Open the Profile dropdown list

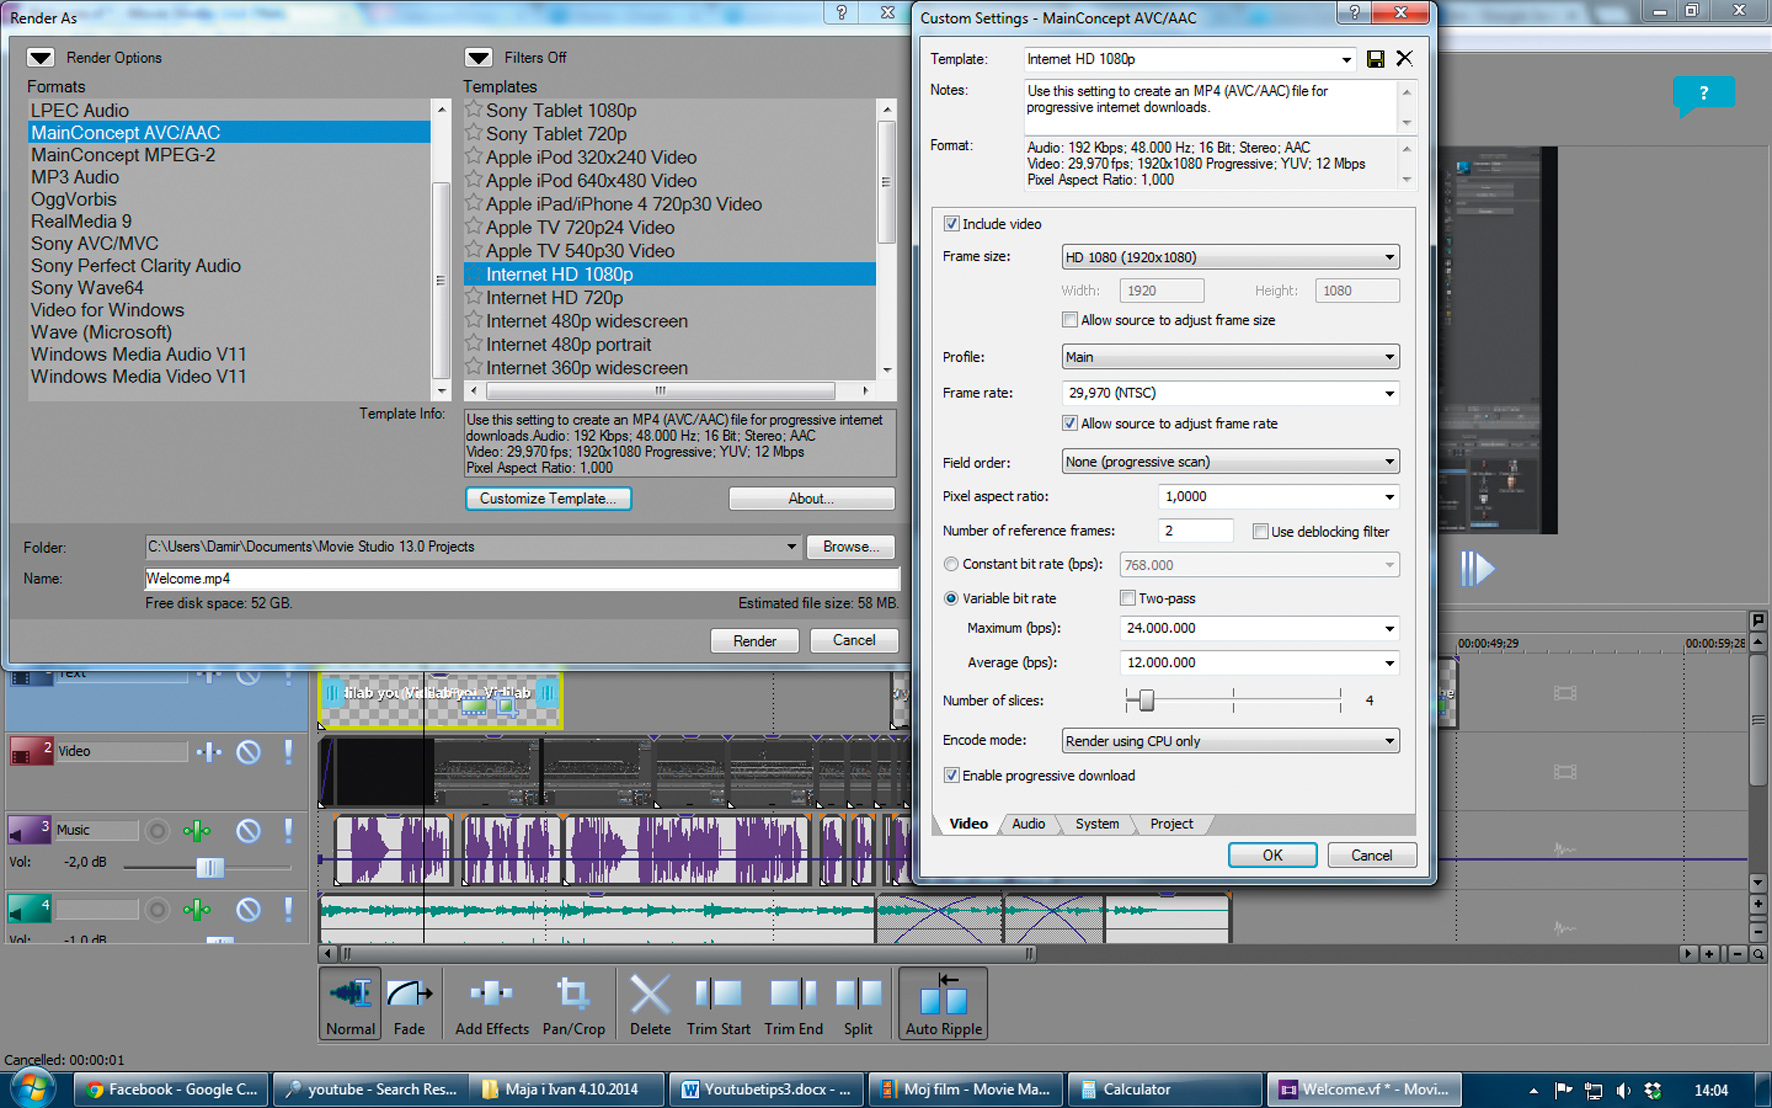pyautogui.click(x=1229, y=357)
